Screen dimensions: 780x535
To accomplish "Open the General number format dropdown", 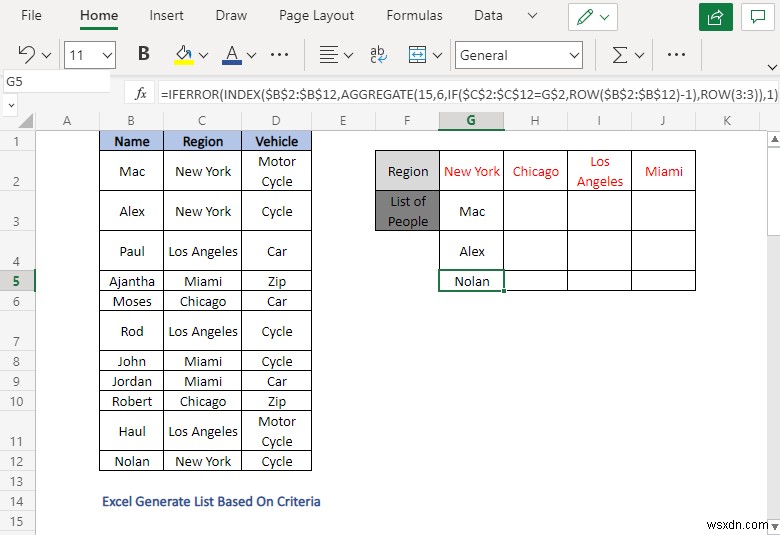I will point(518,55).
